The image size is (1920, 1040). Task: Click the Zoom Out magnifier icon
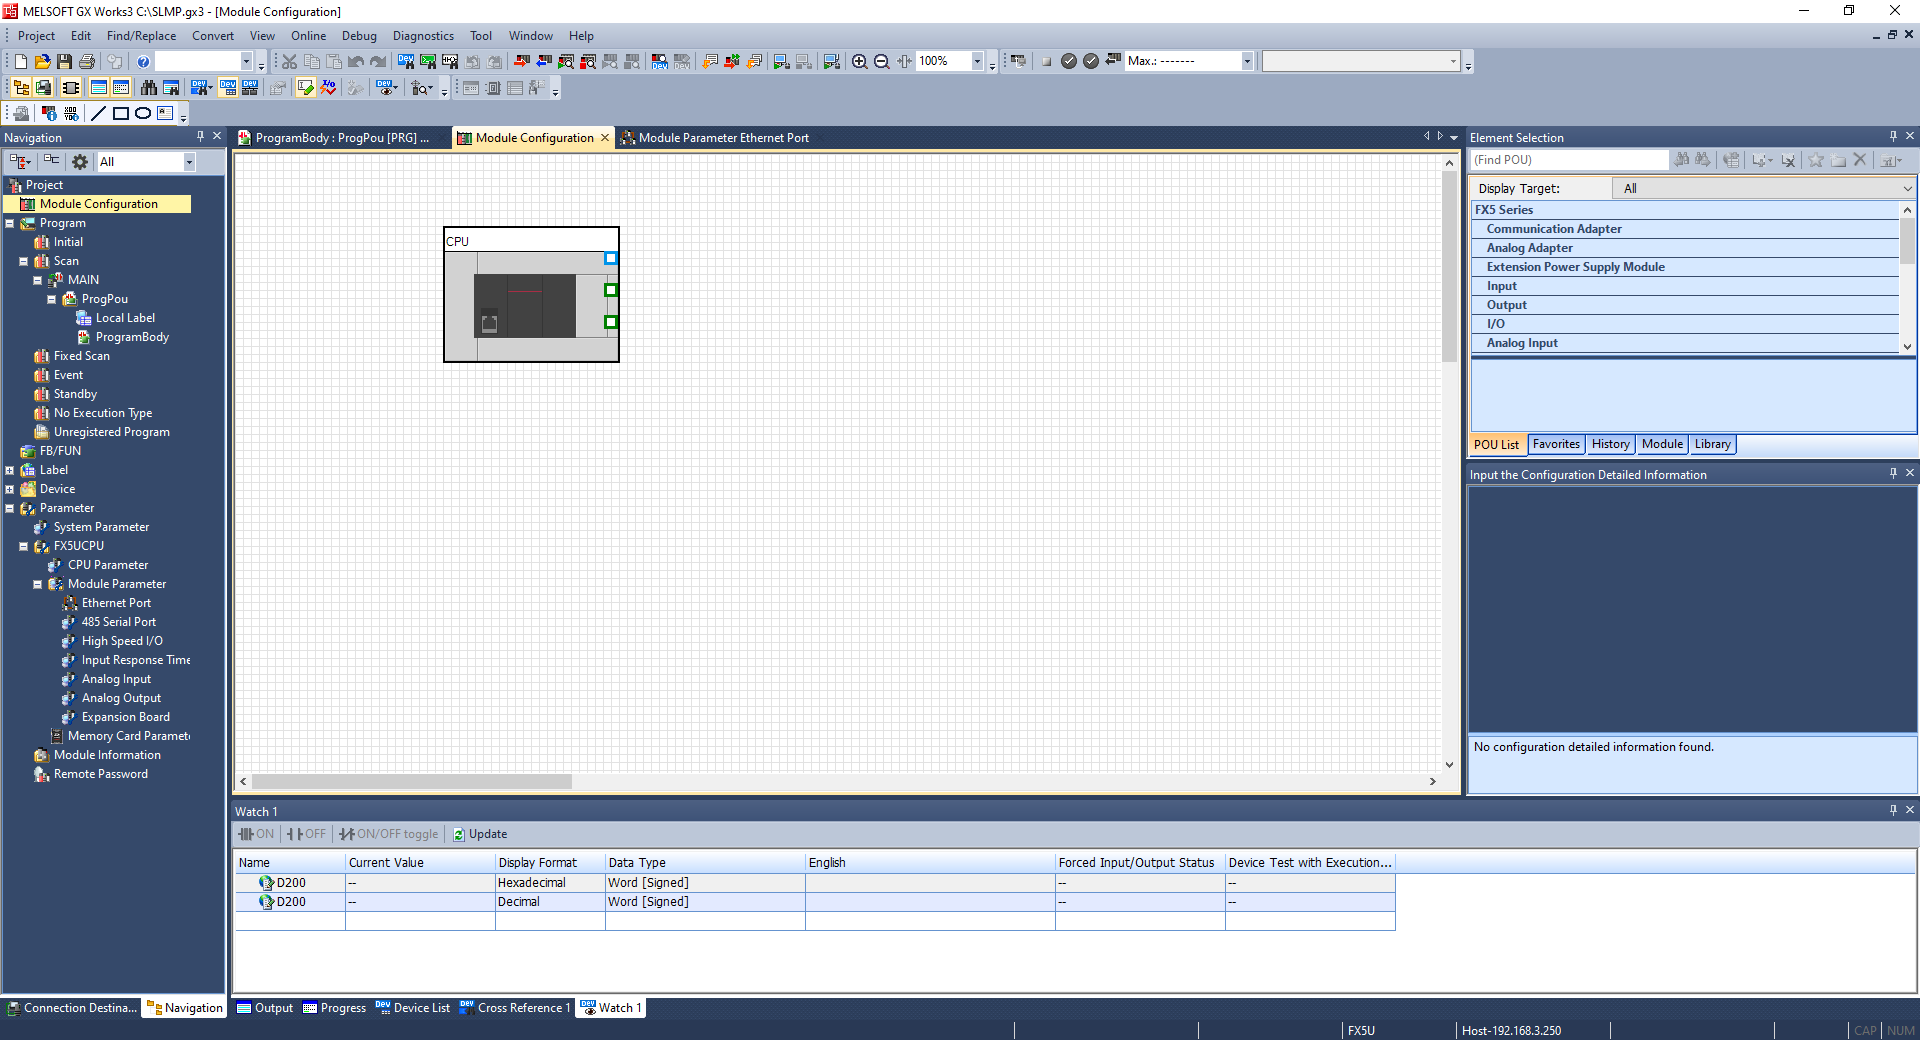click(x=881, y=61)
